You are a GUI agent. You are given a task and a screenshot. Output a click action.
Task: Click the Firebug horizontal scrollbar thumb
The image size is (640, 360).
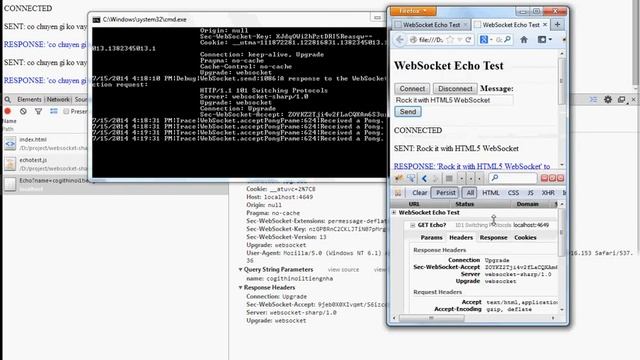[x=431, y=318]
